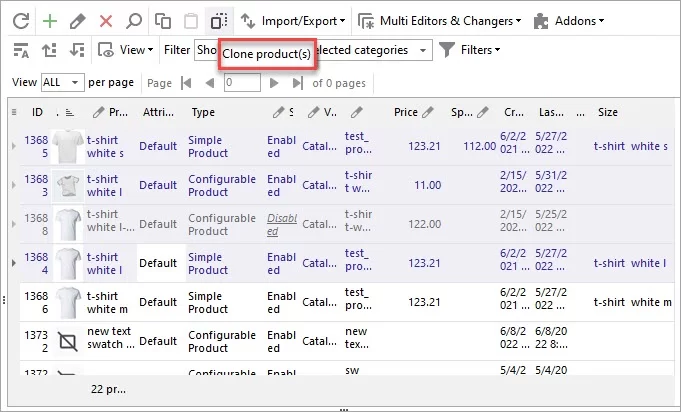
Task: Click the name cell 't-shirt white m'
Action: pos(107,303)
